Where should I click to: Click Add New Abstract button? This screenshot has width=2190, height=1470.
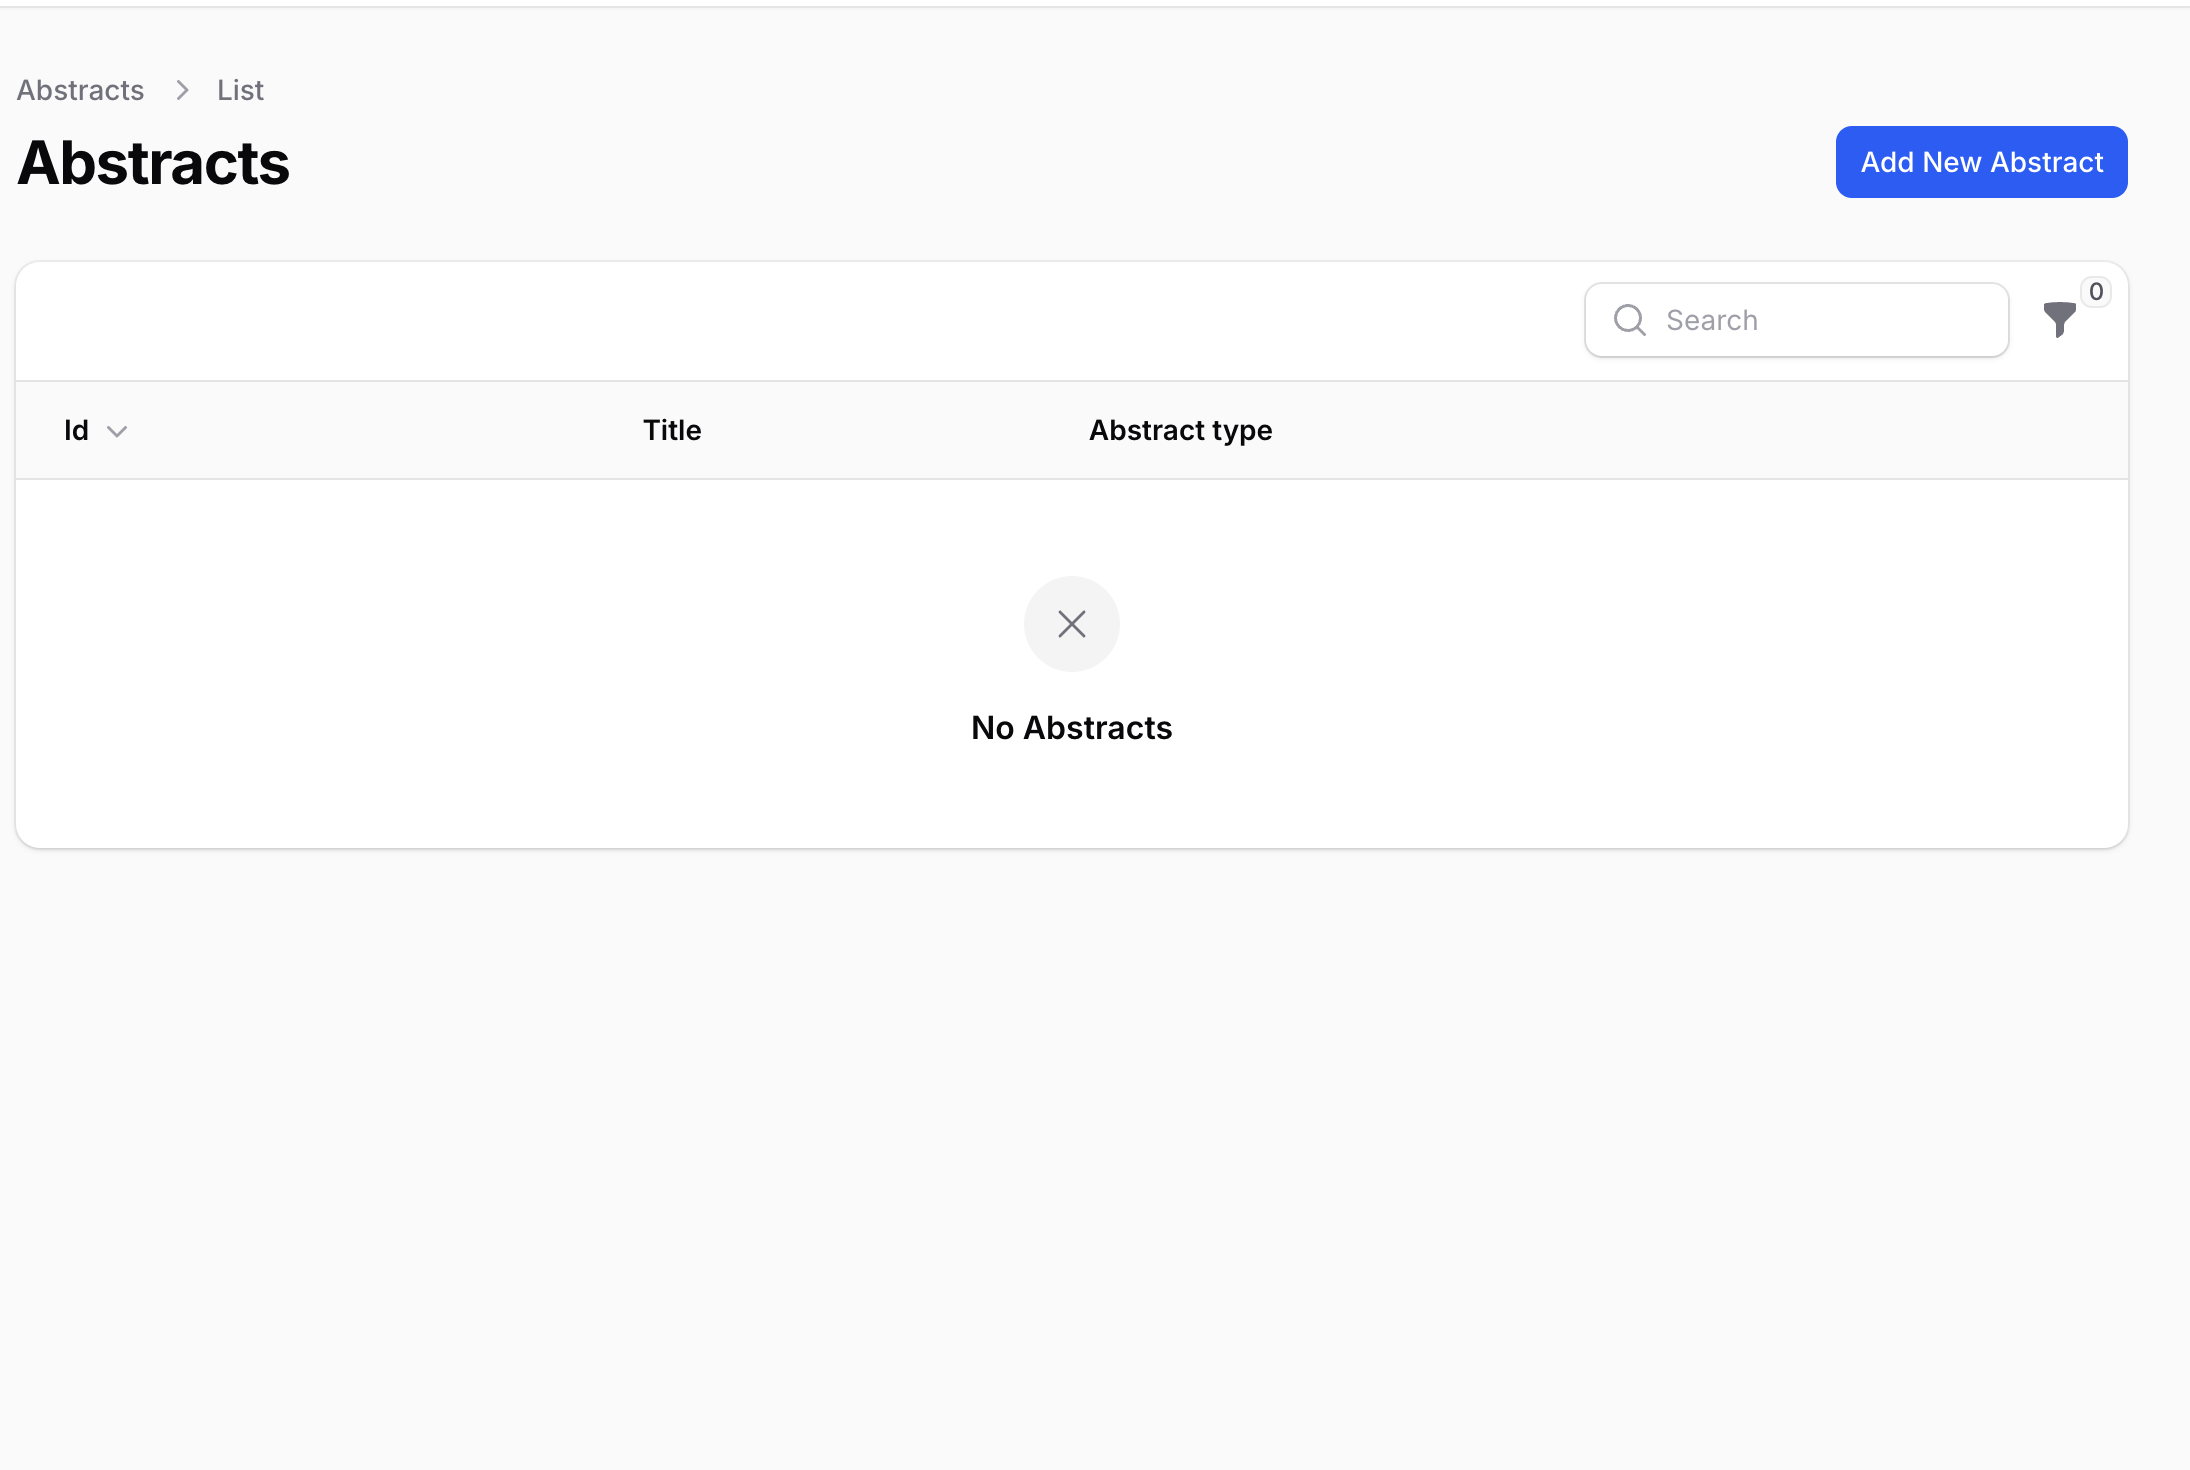pos(1981,162)
